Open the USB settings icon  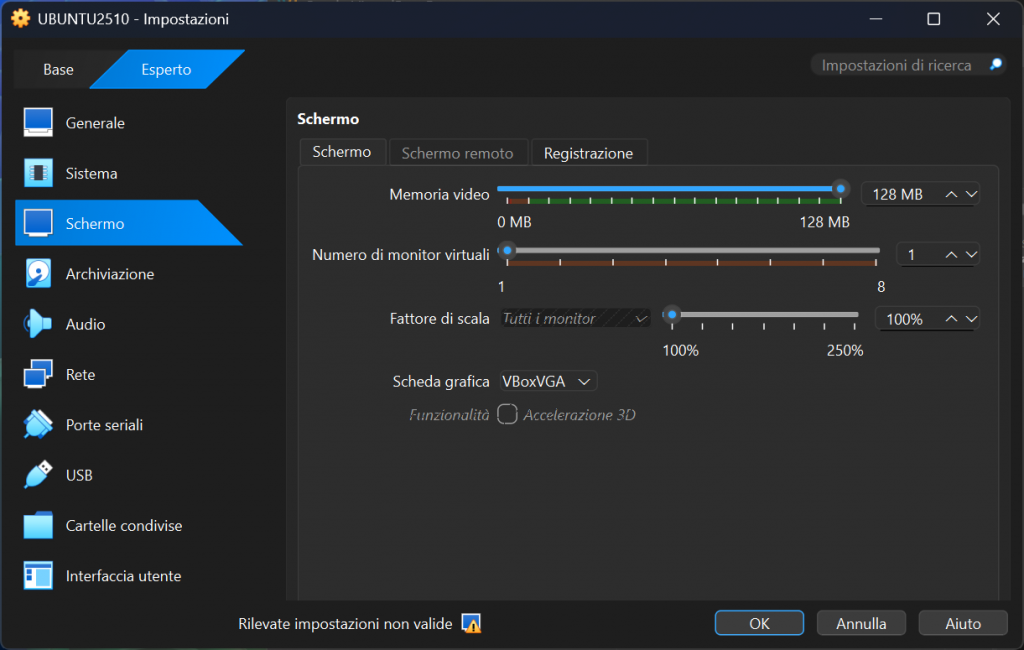[38, 475]
